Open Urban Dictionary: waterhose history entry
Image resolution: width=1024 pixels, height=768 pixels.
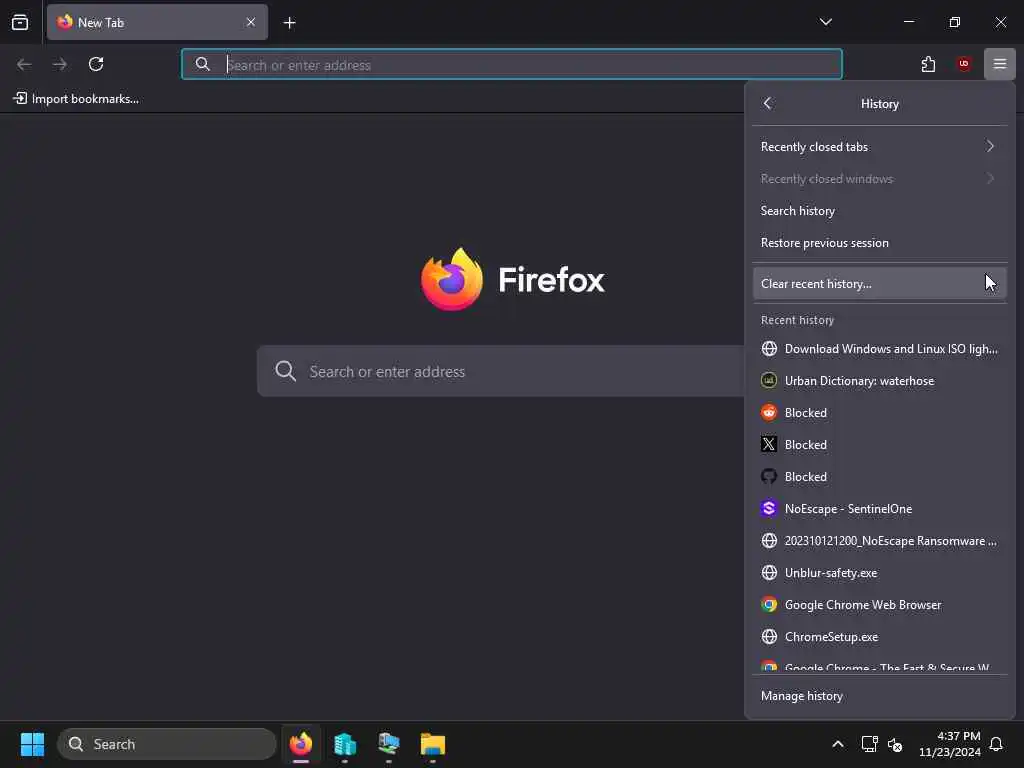pyautogui.click(x=880, y=381)
